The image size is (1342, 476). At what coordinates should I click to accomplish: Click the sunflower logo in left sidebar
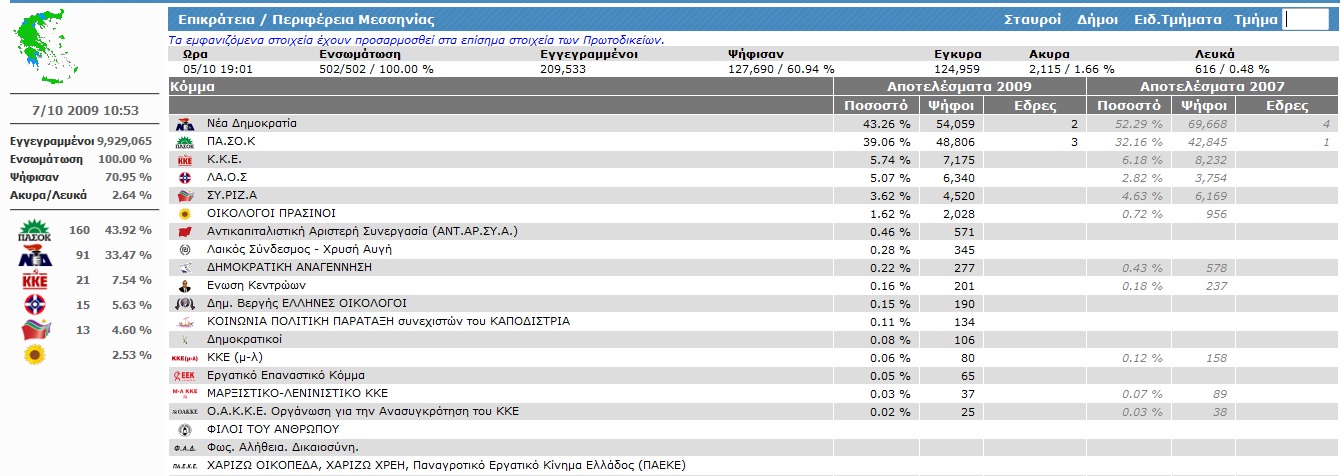(x=35, y=354)
